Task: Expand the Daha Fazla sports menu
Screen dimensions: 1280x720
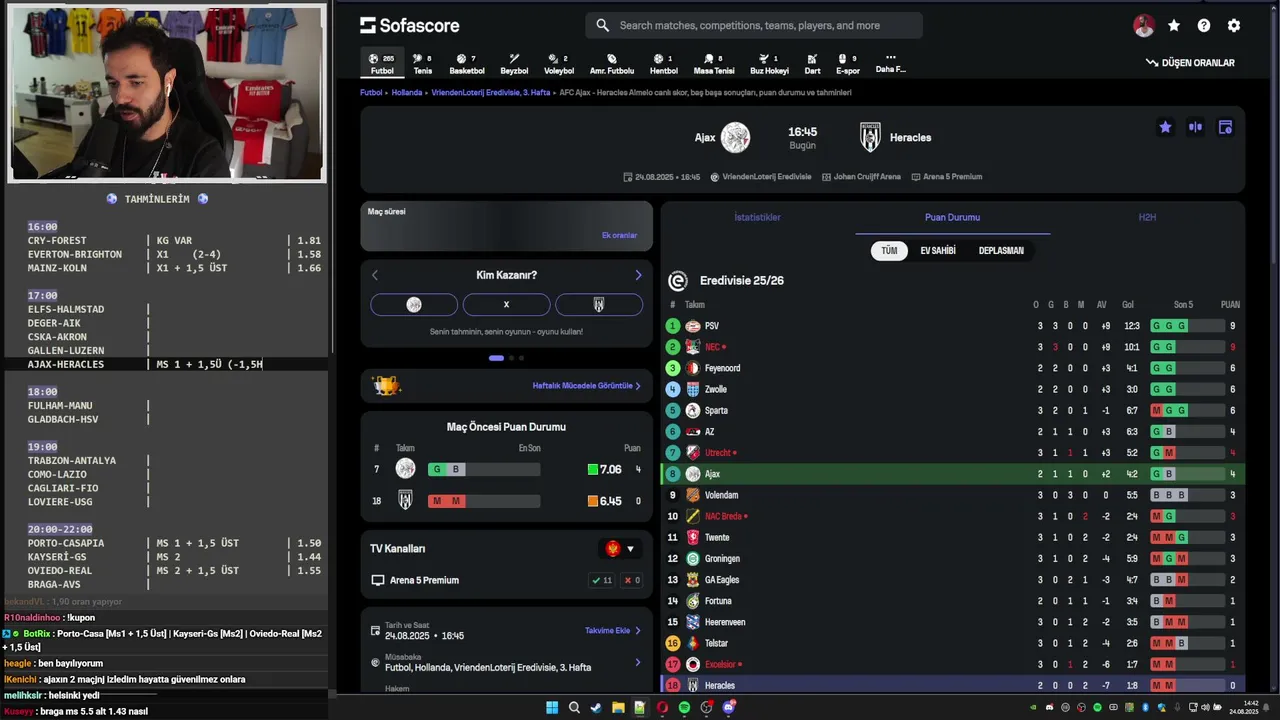Action: [890, 64]
